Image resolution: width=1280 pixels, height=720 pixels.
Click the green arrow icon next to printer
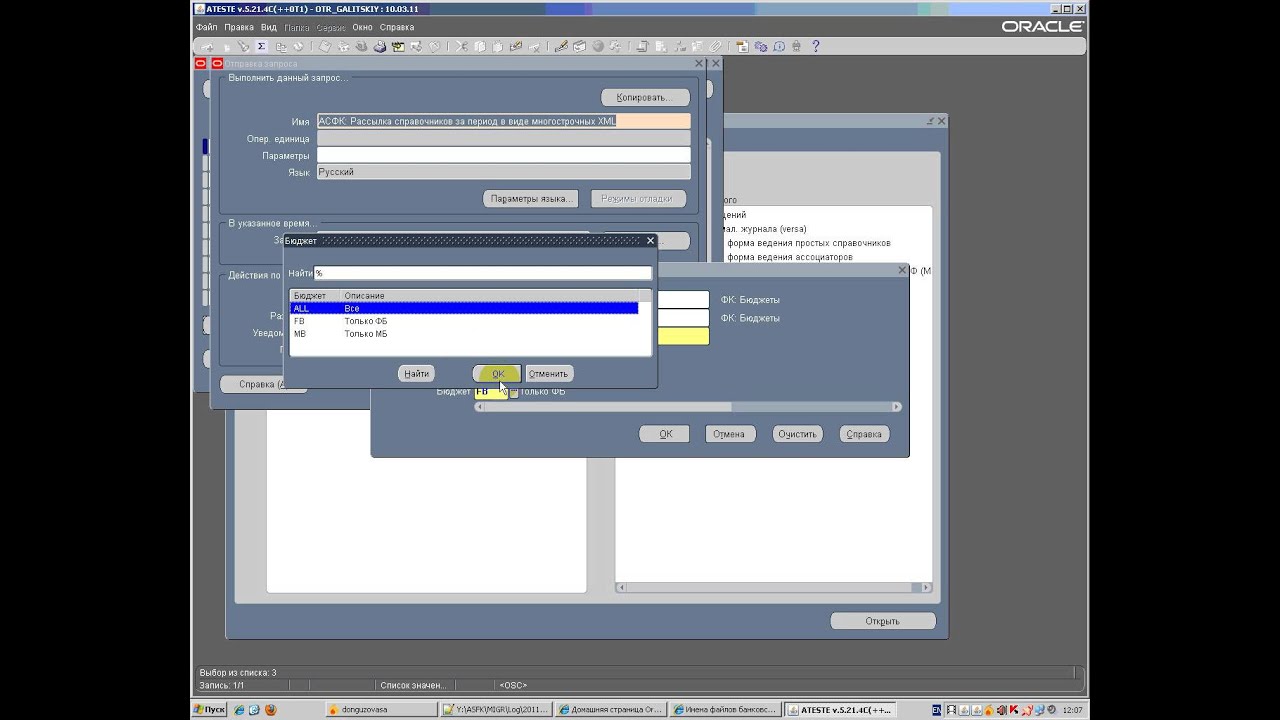pyautogui.click(x=397, y=46)
